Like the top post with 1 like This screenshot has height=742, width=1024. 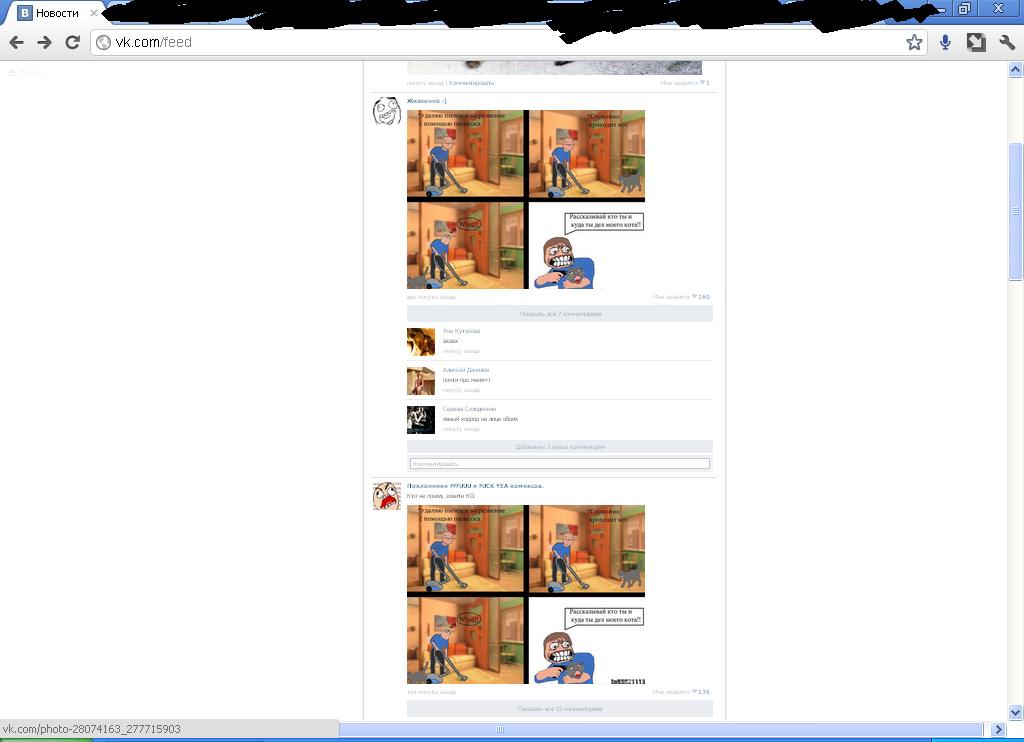[x=685, y=83]
